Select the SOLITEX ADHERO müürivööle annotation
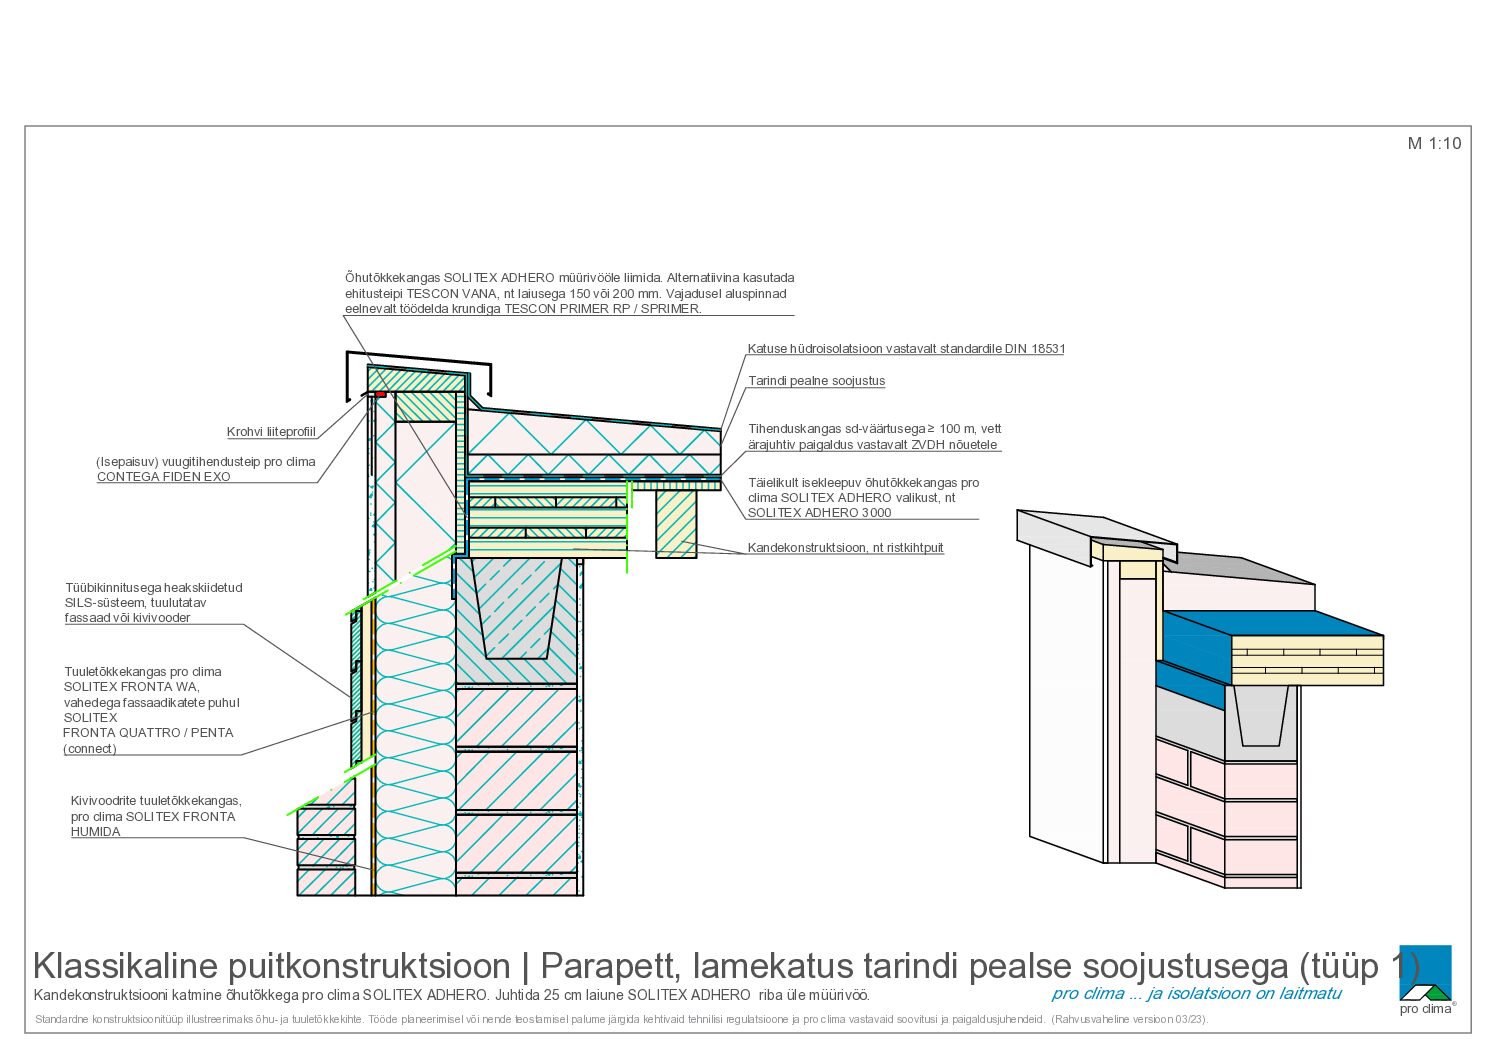The image size is (1497, 1058). (569, 293)
